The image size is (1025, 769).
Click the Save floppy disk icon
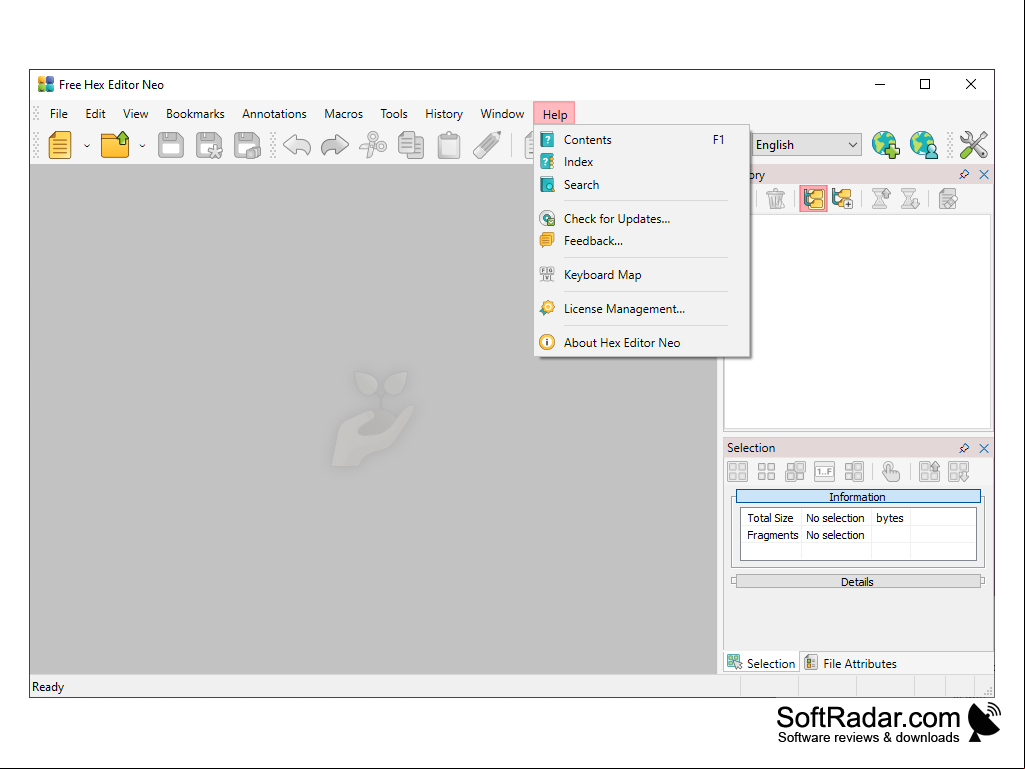(171, 145)
